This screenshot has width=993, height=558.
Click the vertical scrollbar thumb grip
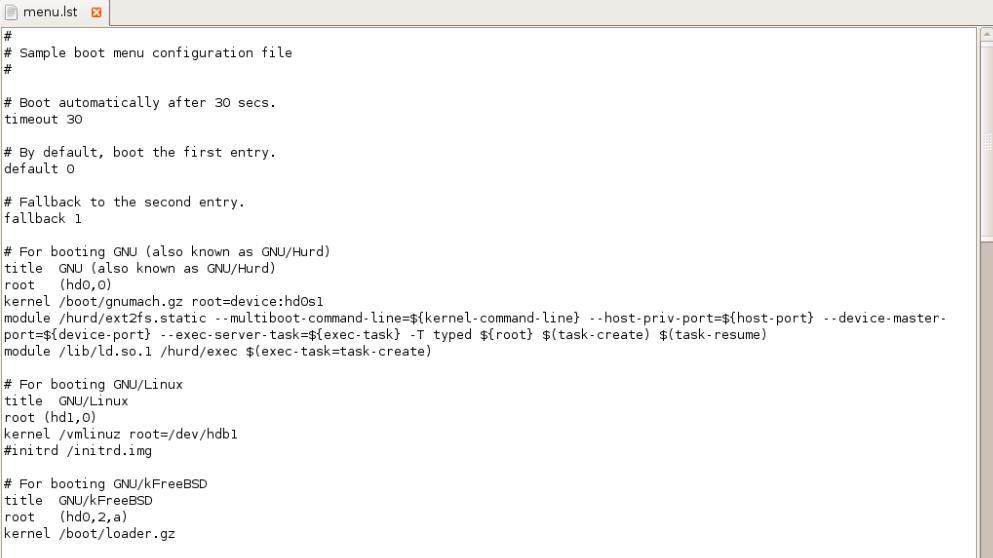(x=987, y=141)
